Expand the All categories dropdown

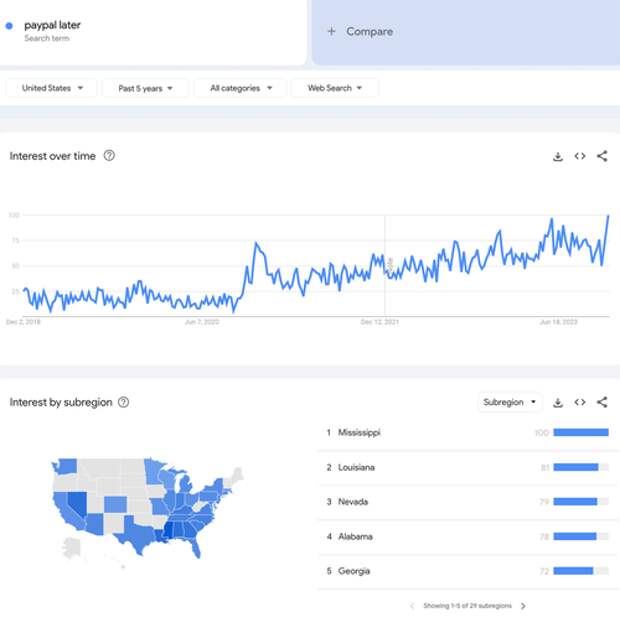point(240,88)
